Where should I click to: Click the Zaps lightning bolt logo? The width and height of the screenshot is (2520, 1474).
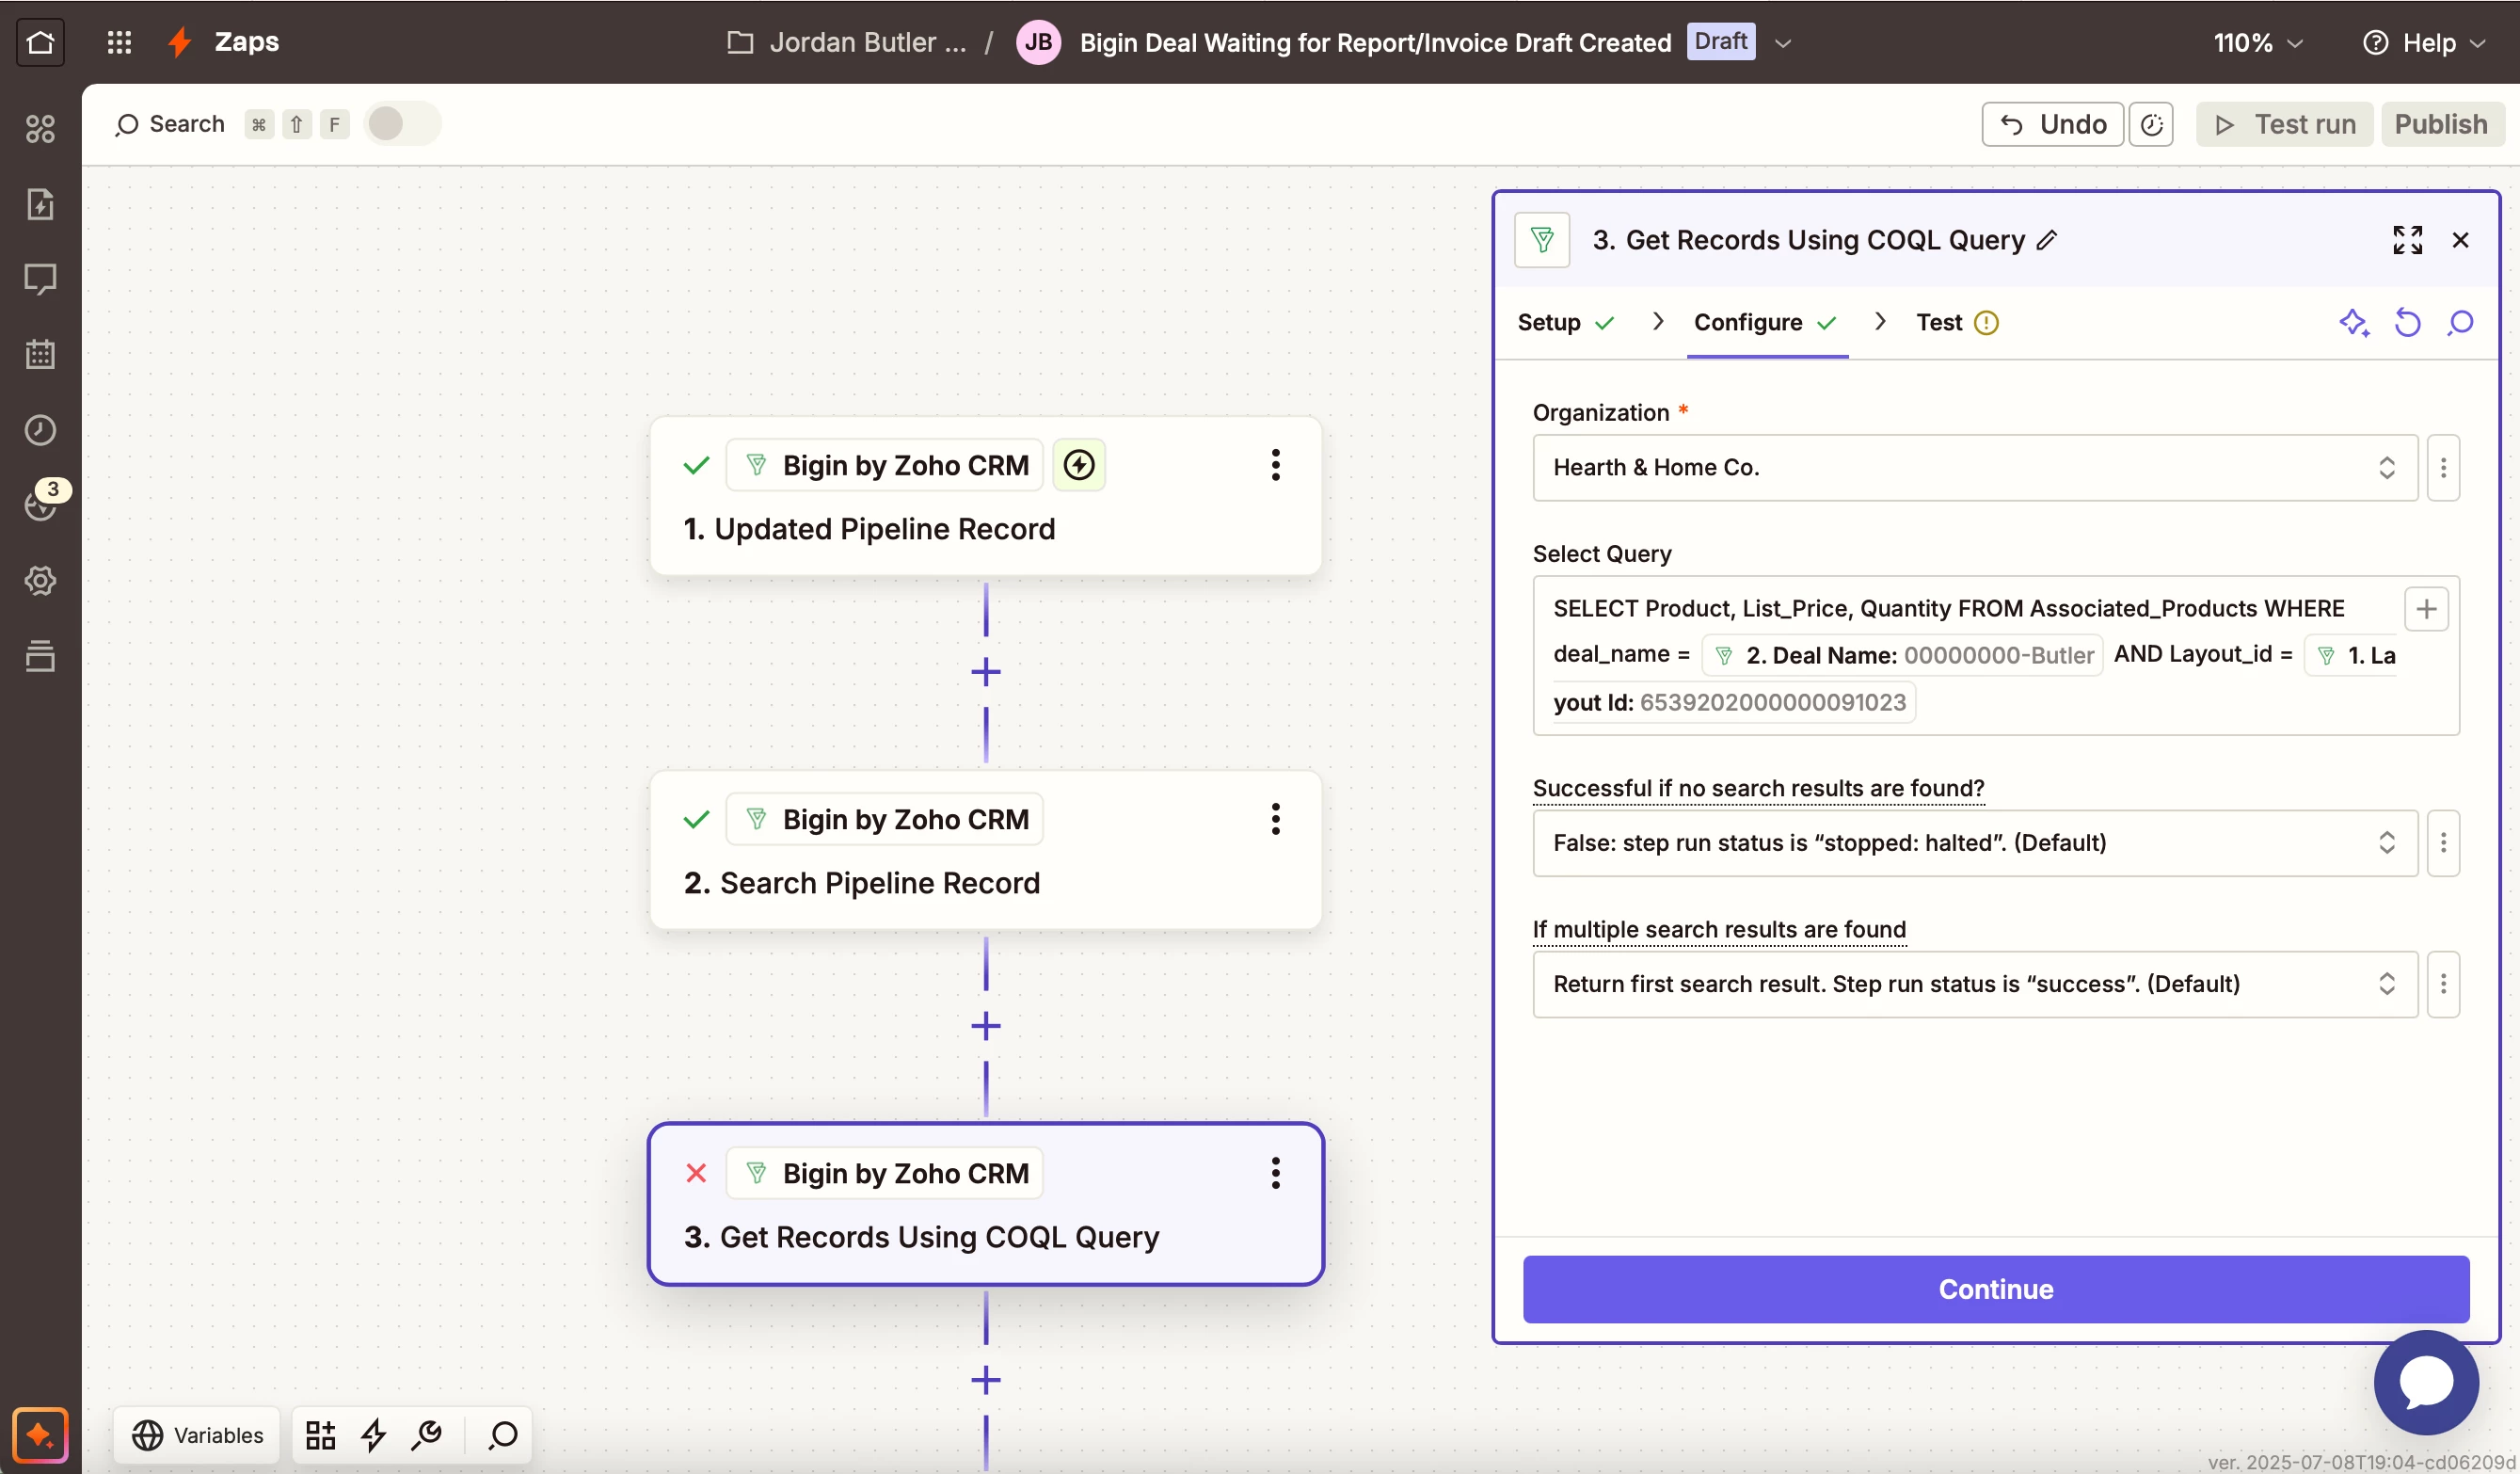click(x=180, y=42)
